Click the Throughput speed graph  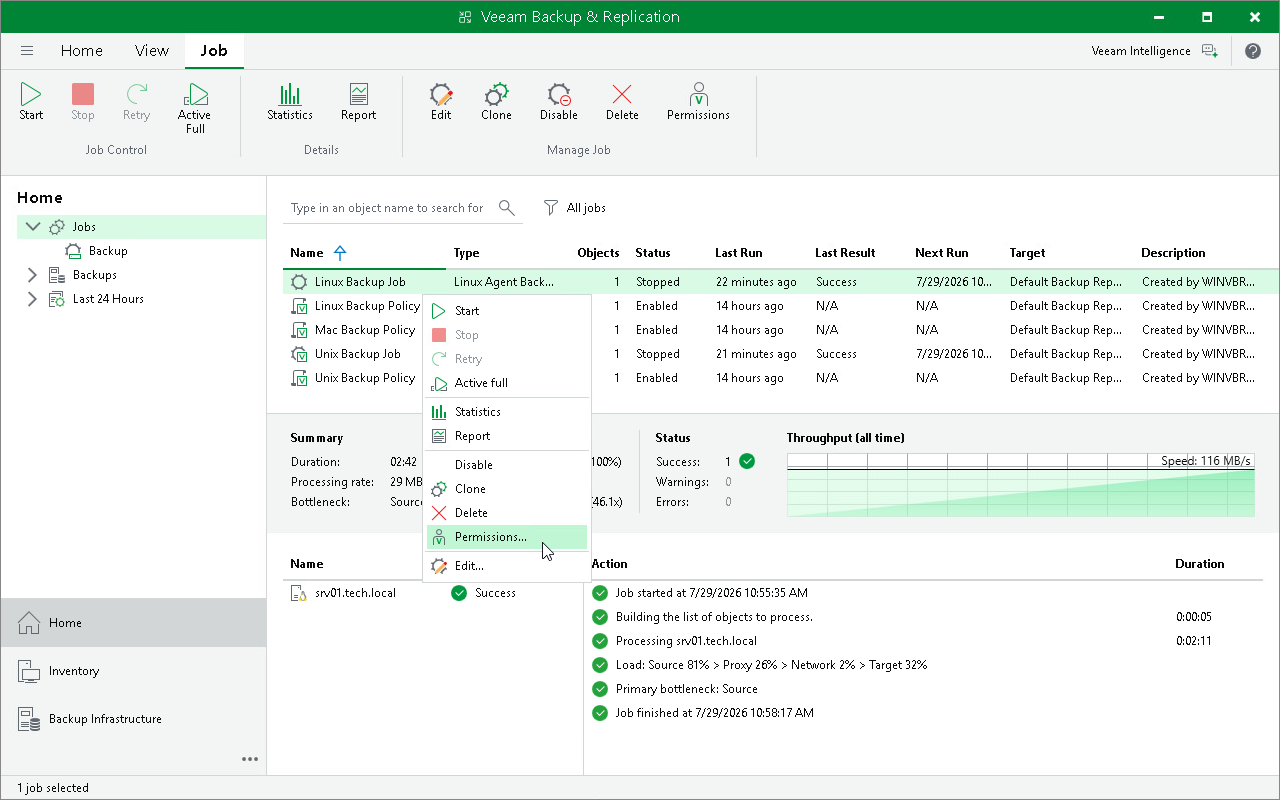(x=1021, y=485)
